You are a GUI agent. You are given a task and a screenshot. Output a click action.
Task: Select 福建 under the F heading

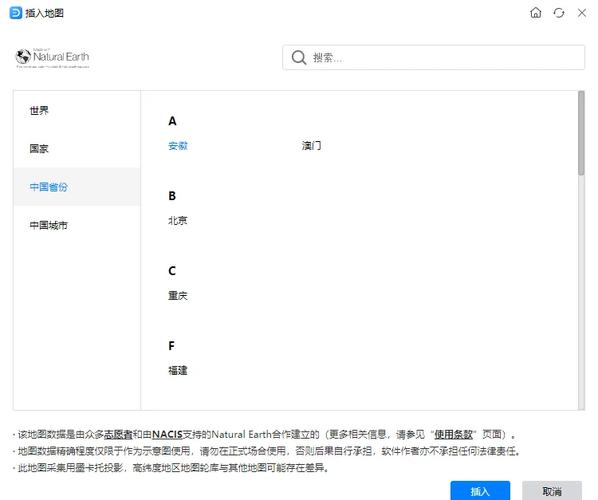tap(178, 370)
